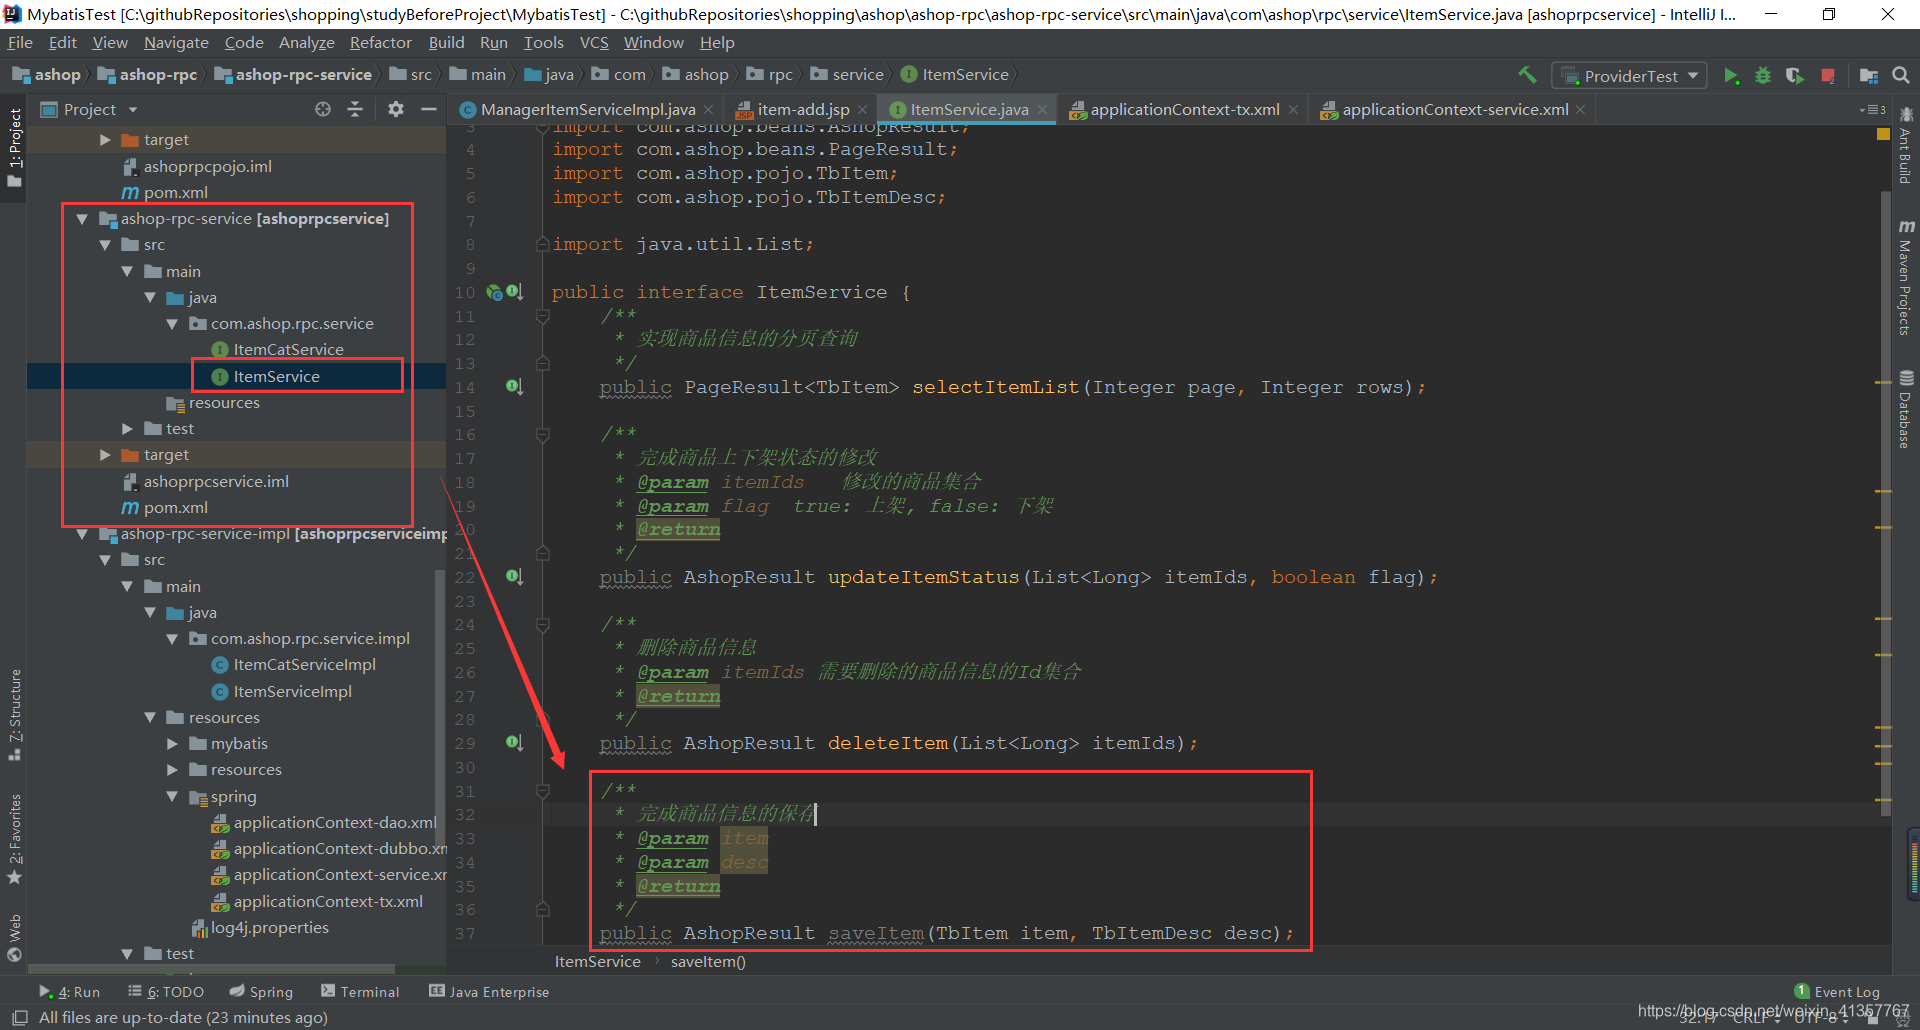Open the 4: Run tool window button
This screenshot has width=1920, height=1030.
pos(70,992)
